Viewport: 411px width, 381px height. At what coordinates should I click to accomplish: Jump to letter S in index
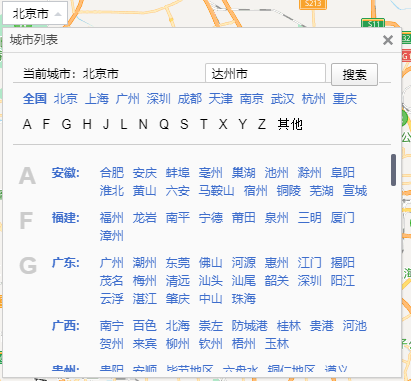[184, 124]
